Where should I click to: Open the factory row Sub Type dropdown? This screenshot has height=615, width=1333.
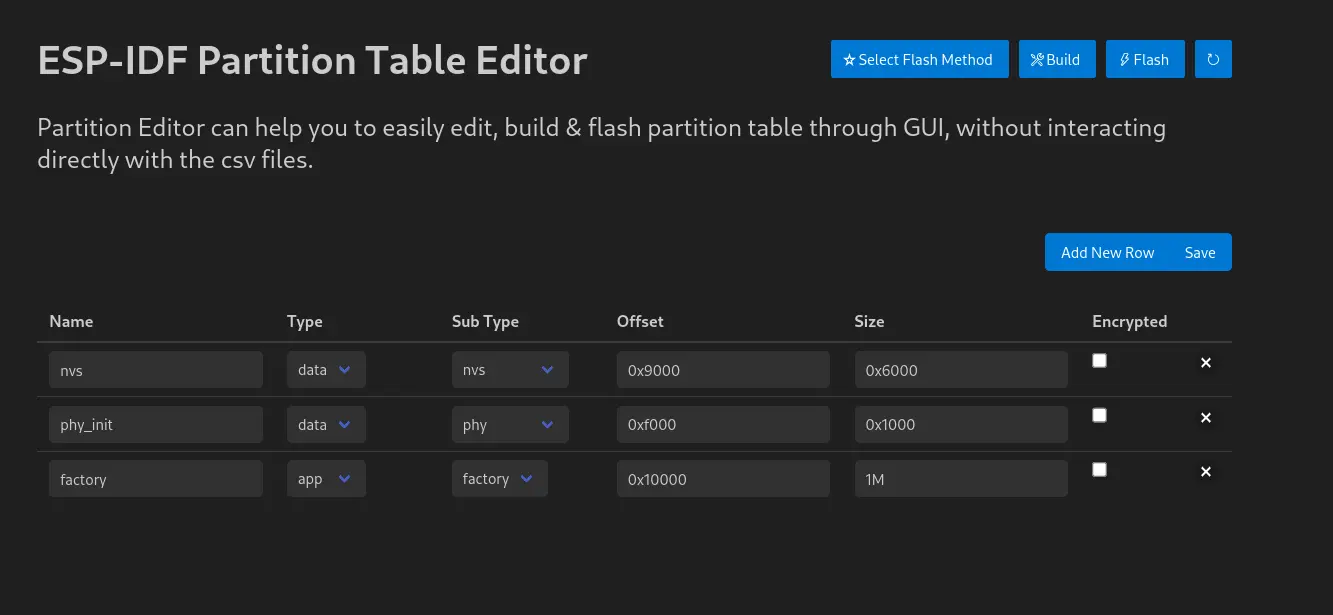(499, 478)
